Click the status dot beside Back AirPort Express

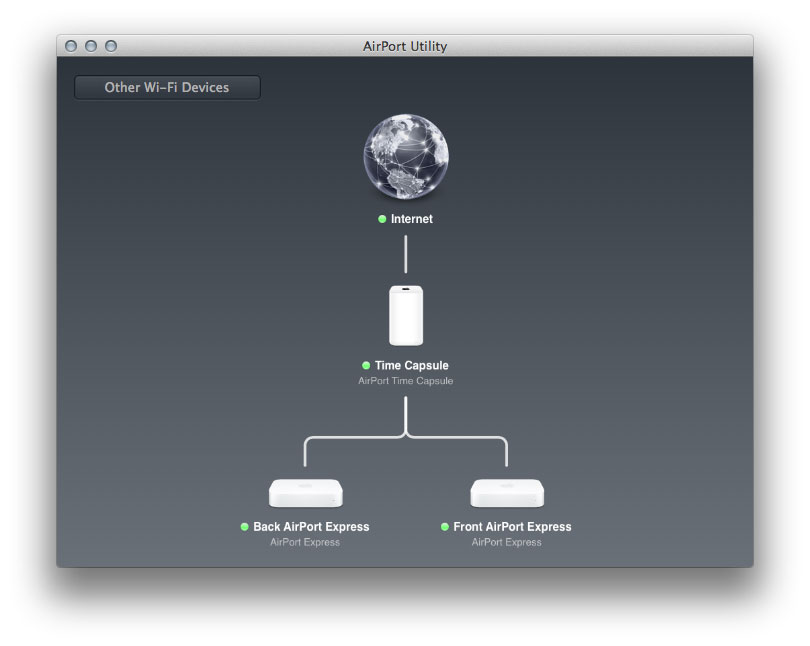coord(245,527)
